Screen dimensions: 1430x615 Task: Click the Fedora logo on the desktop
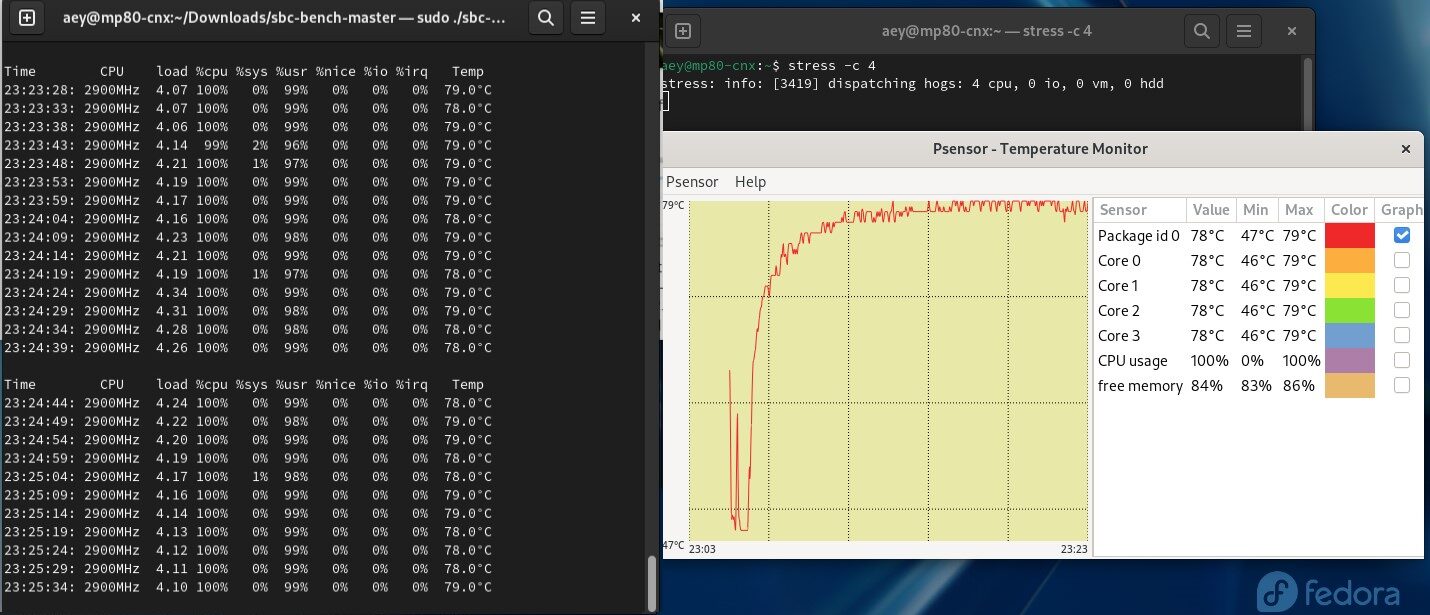[x=1328, y=590]
